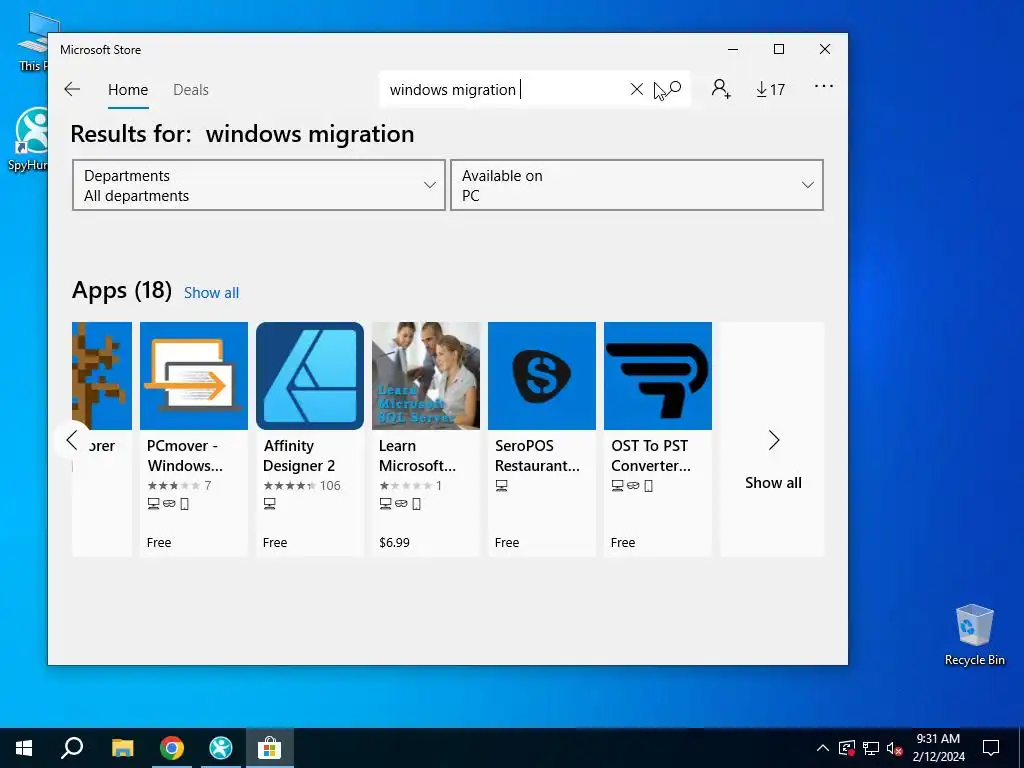1024x768 pixels.
Task: Click Show all link next to Apps (18)
Action: coord(212,293)
